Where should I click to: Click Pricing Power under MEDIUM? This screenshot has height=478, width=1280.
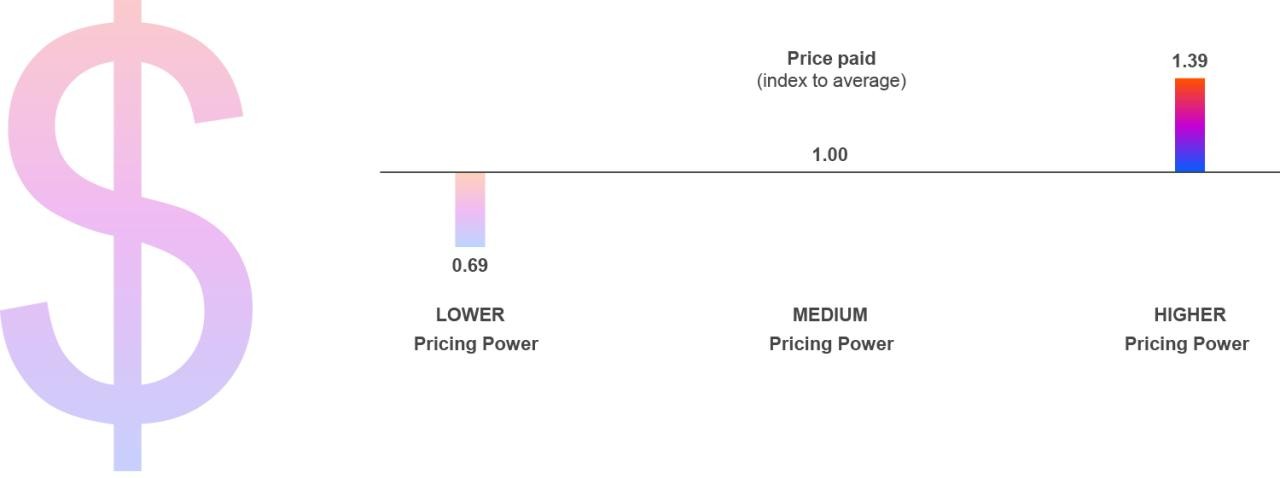point(831,344)
